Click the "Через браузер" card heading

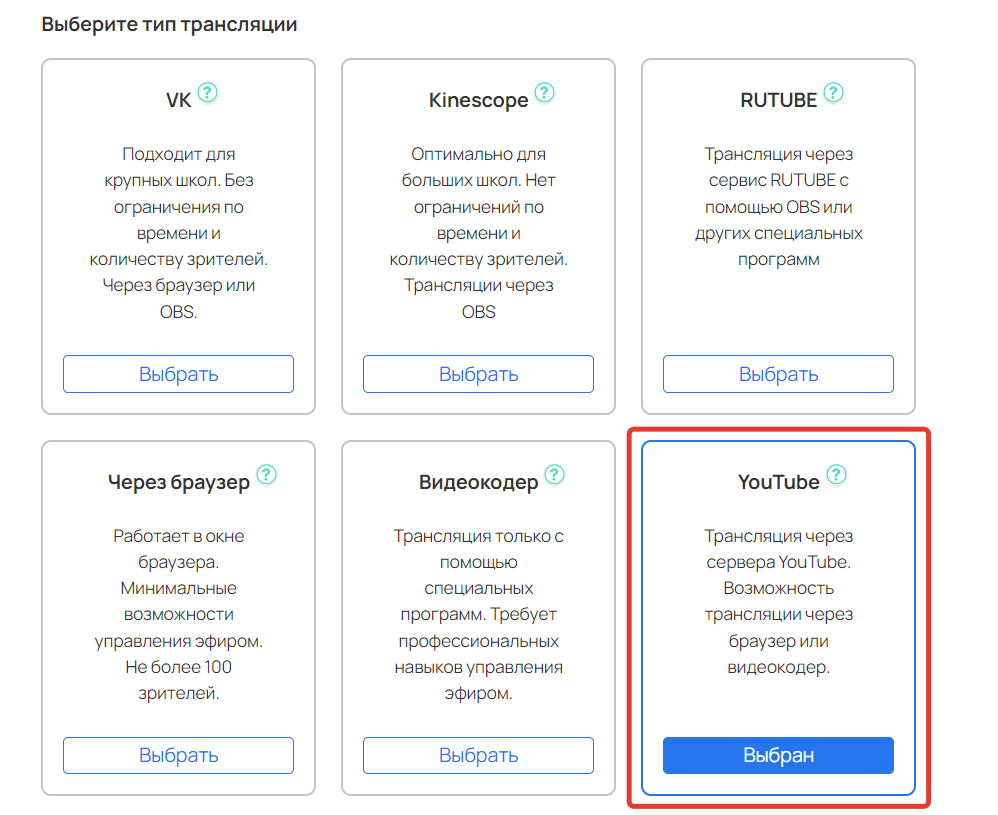pos(178,483)
